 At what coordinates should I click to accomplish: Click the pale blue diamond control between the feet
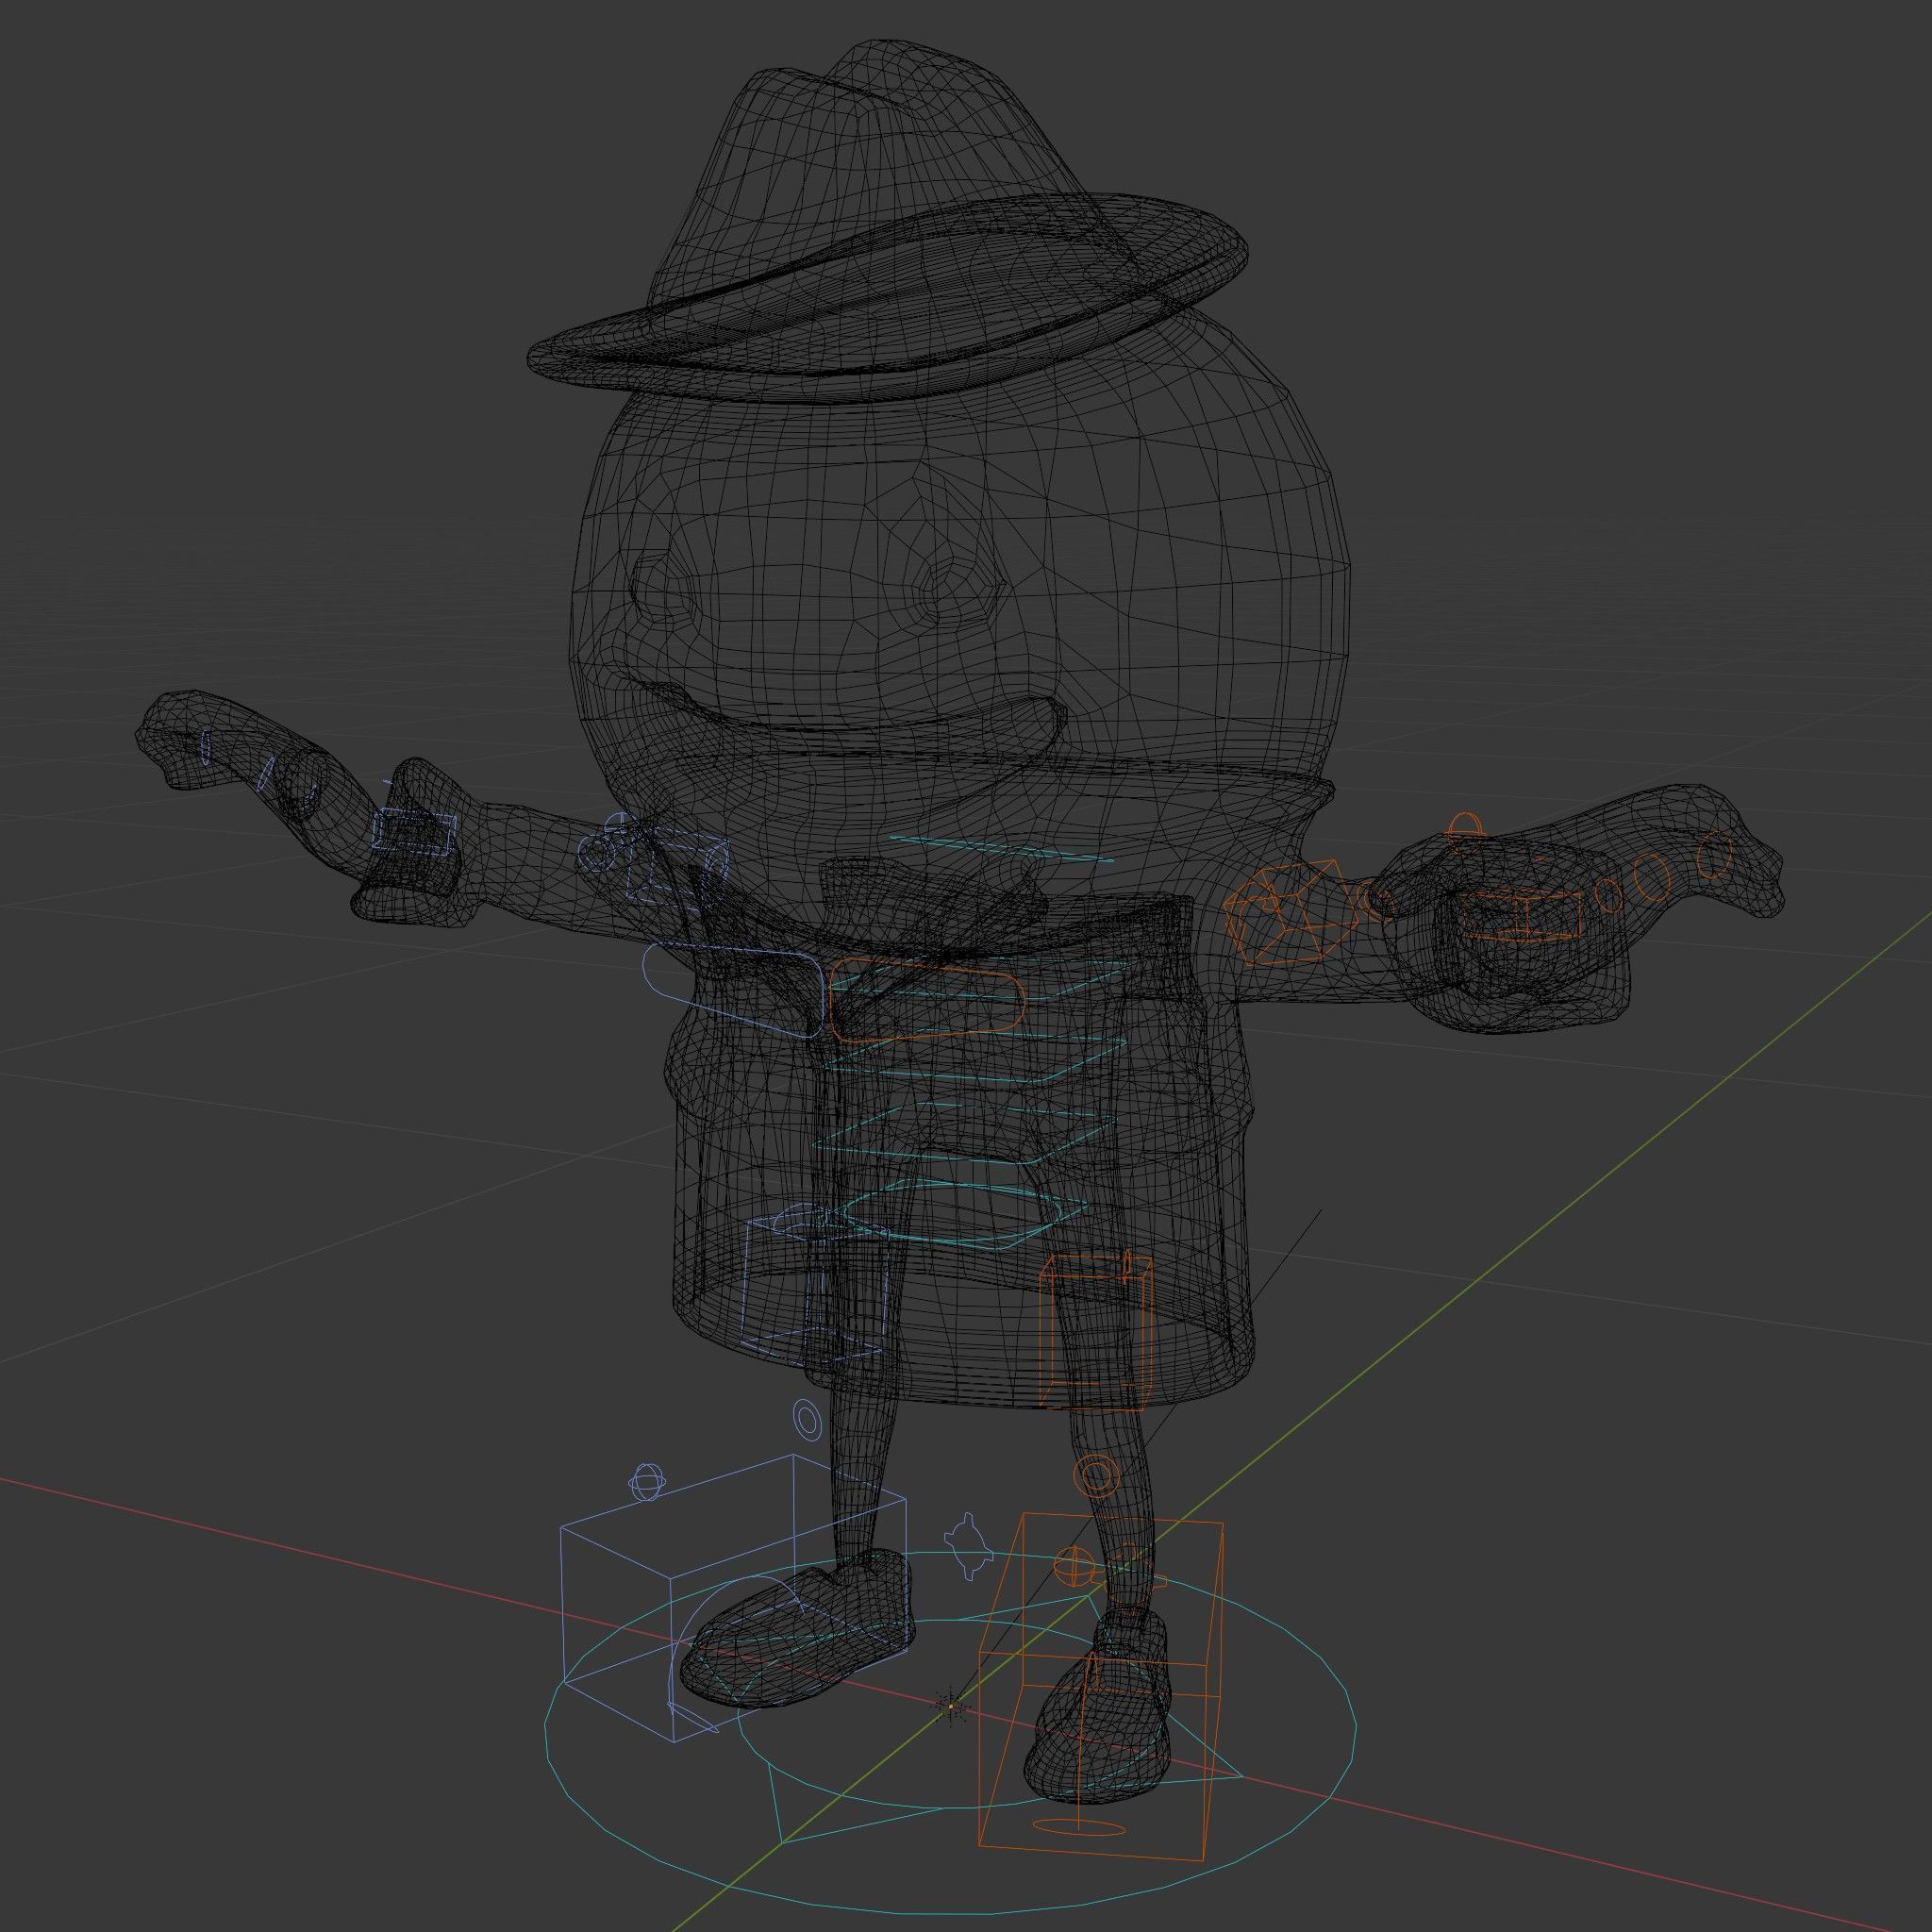coord(967,1546)
